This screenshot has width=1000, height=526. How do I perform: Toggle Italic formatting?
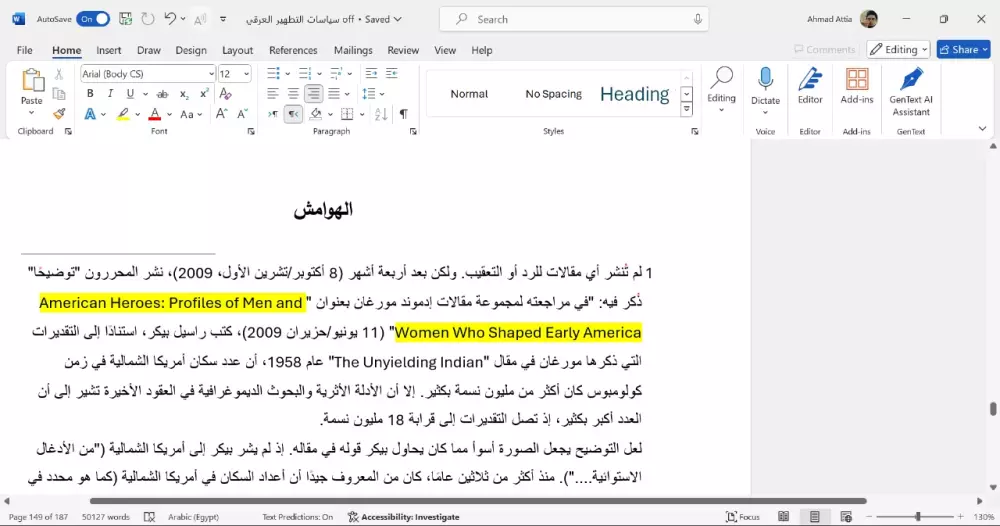click(x=110, y=94)
